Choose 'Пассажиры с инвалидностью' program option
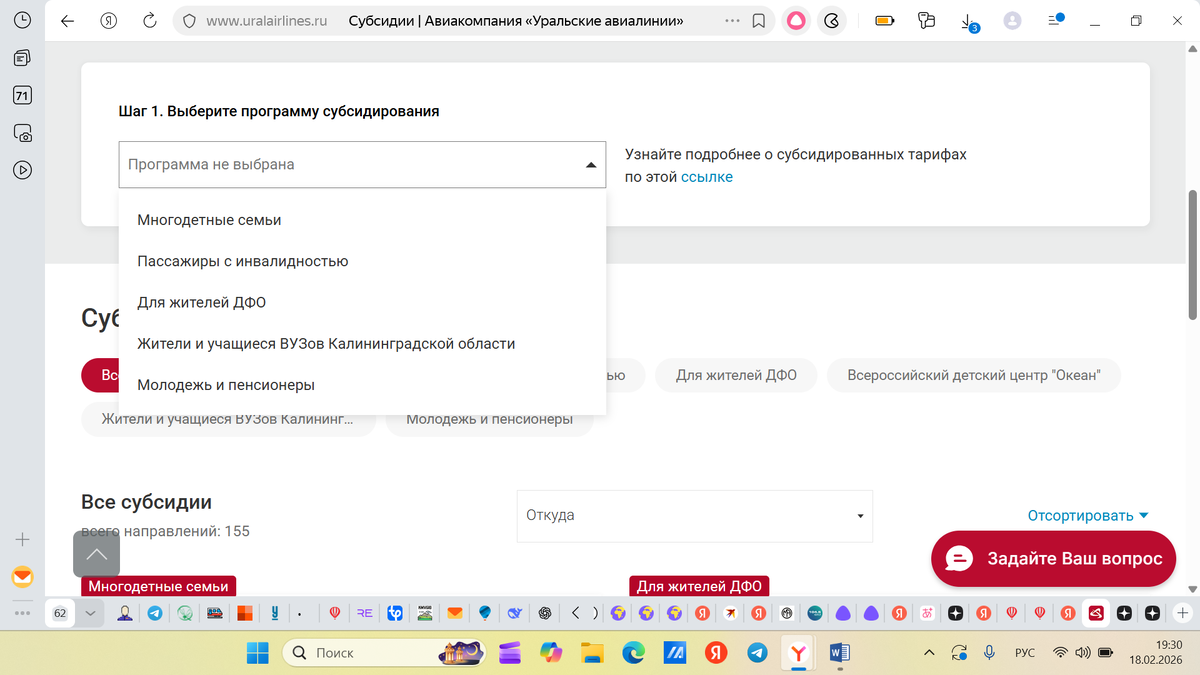The height and width of the screenshot is (675, 1200). coord(243,260)
